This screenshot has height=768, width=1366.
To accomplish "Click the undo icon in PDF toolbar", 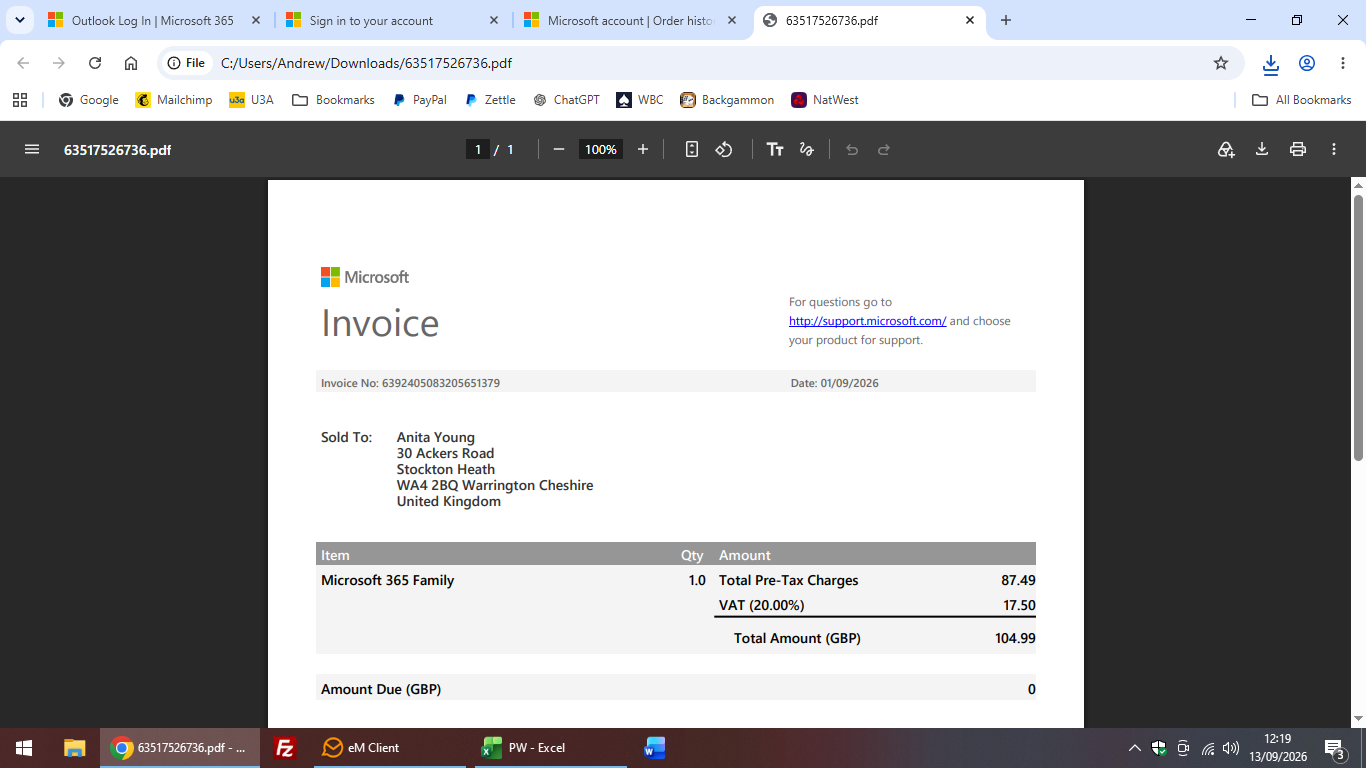I will point(852,149).
